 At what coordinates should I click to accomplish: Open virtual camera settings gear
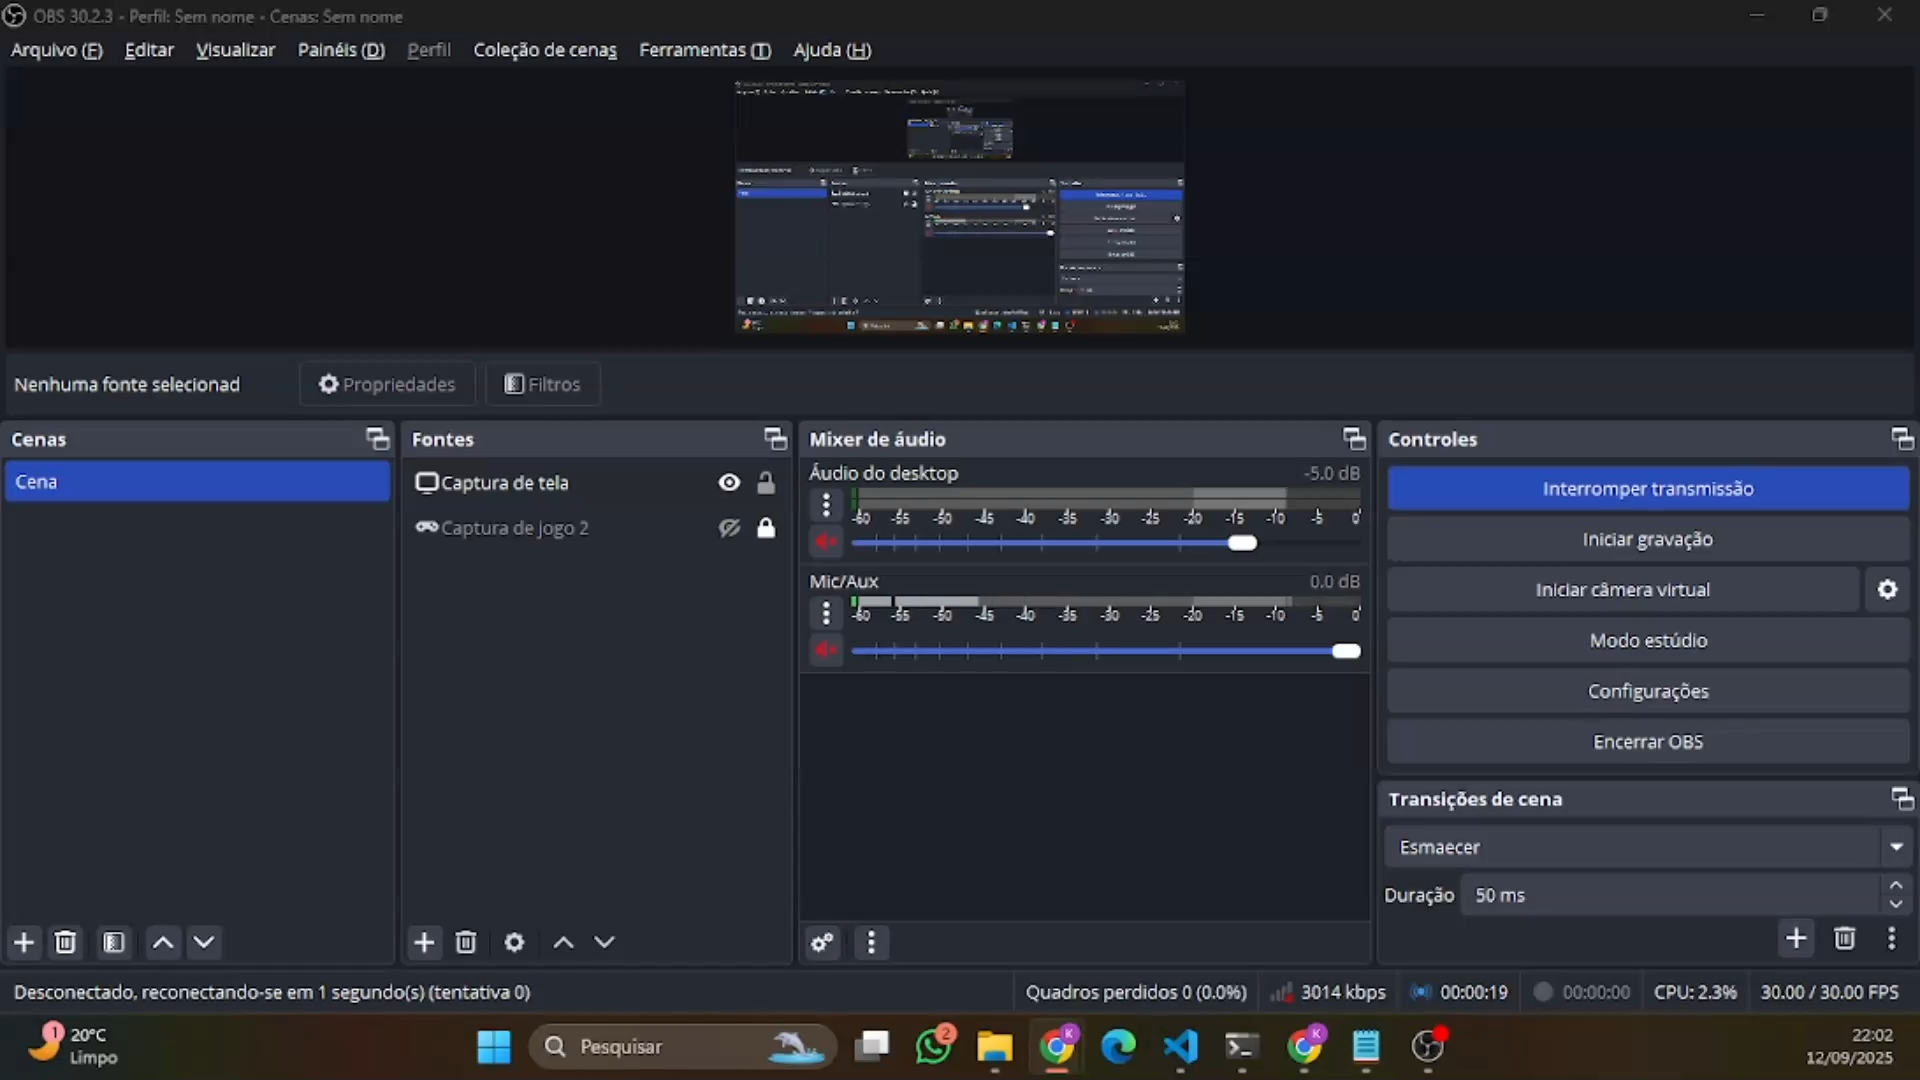pos(1887,590)
